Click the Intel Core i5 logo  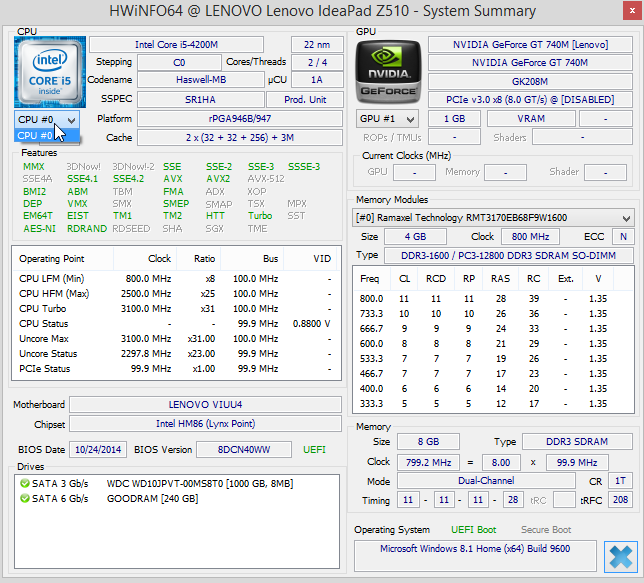(50, 72)
